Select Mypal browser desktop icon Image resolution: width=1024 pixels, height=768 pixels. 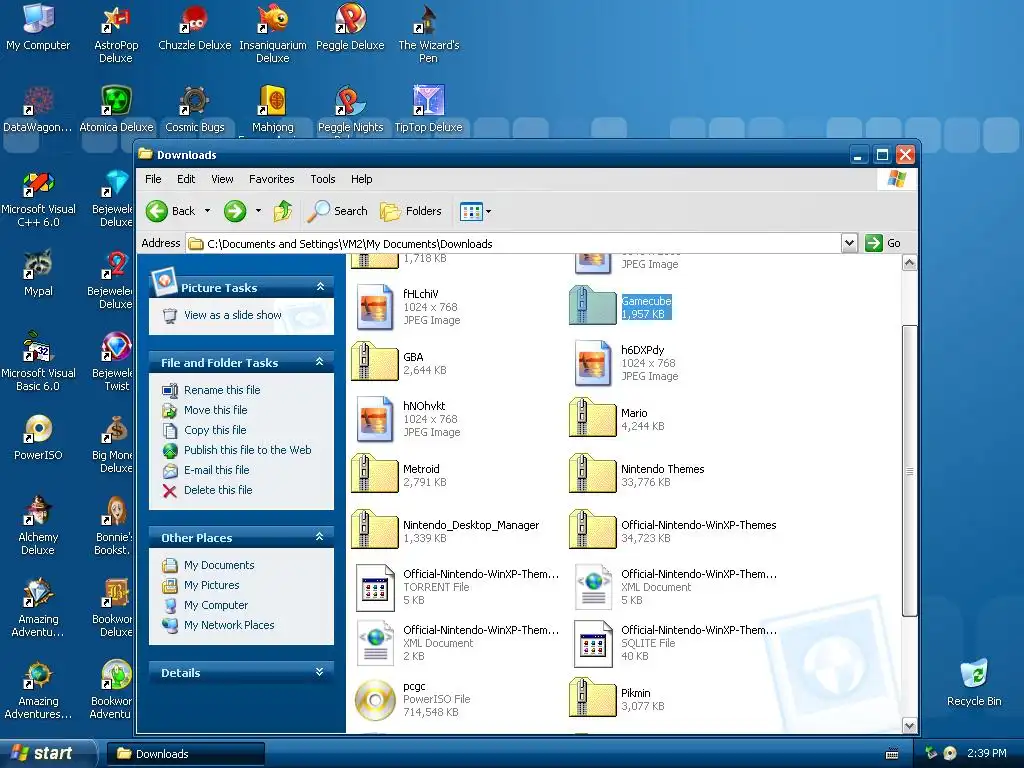(38, 274)
